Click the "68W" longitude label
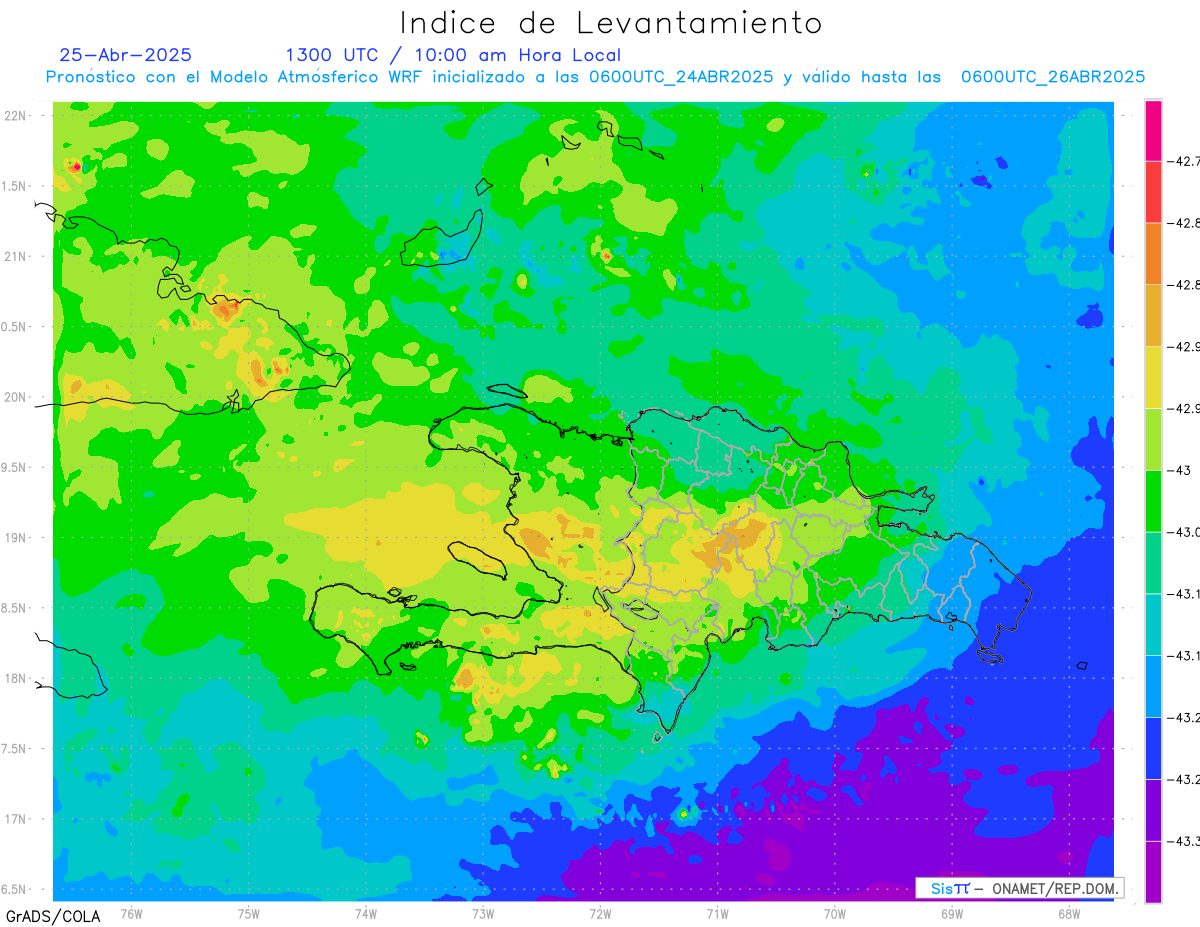This screenshot has height=927, width=1200. click(x=1069, y=913)
